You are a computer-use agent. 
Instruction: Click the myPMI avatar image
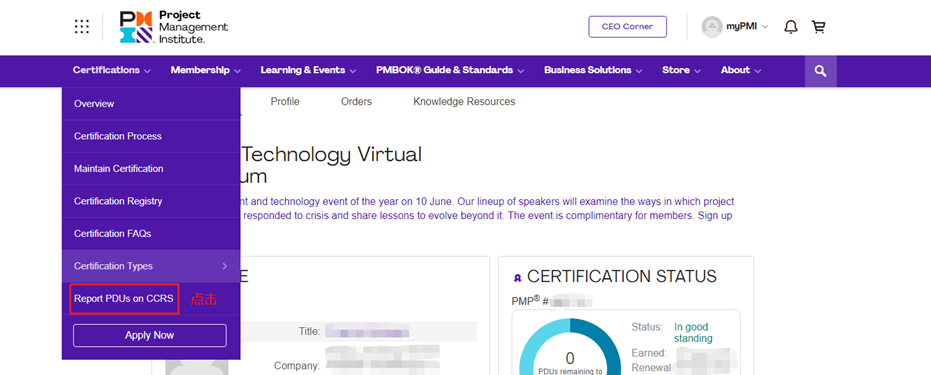(712, 27)
